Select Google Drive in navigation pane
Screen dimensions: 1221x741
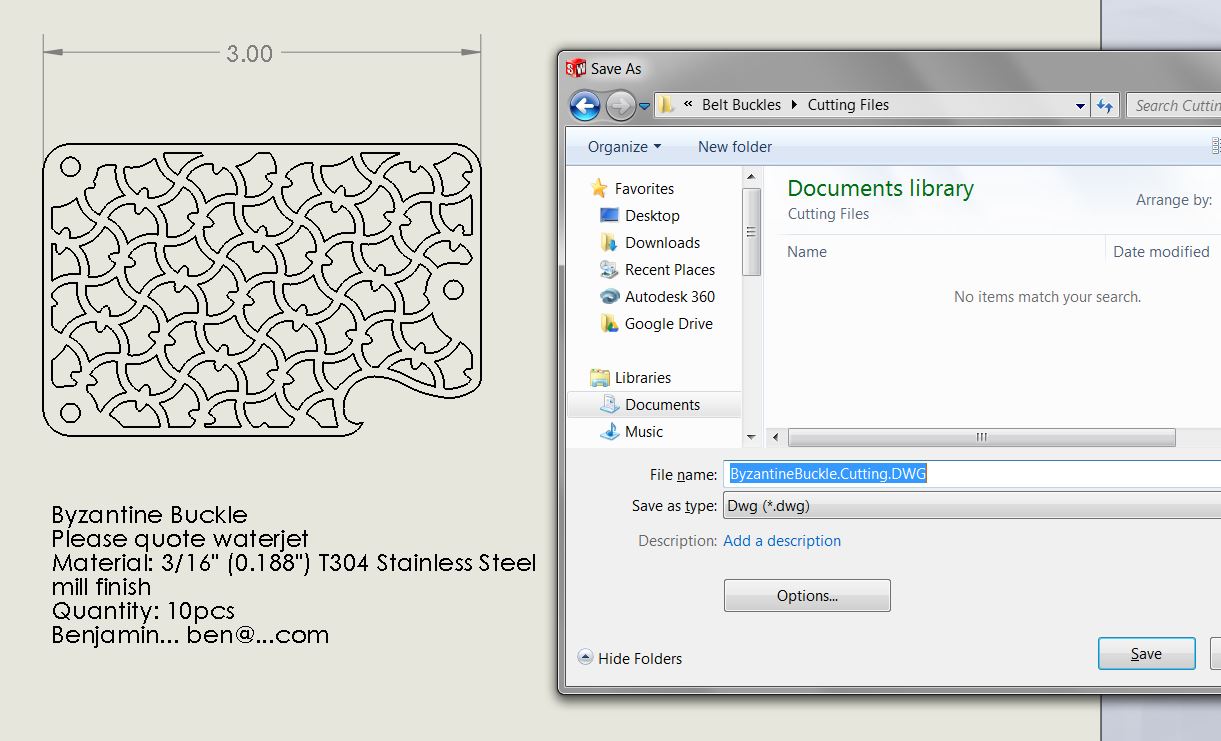pos(669,324)
